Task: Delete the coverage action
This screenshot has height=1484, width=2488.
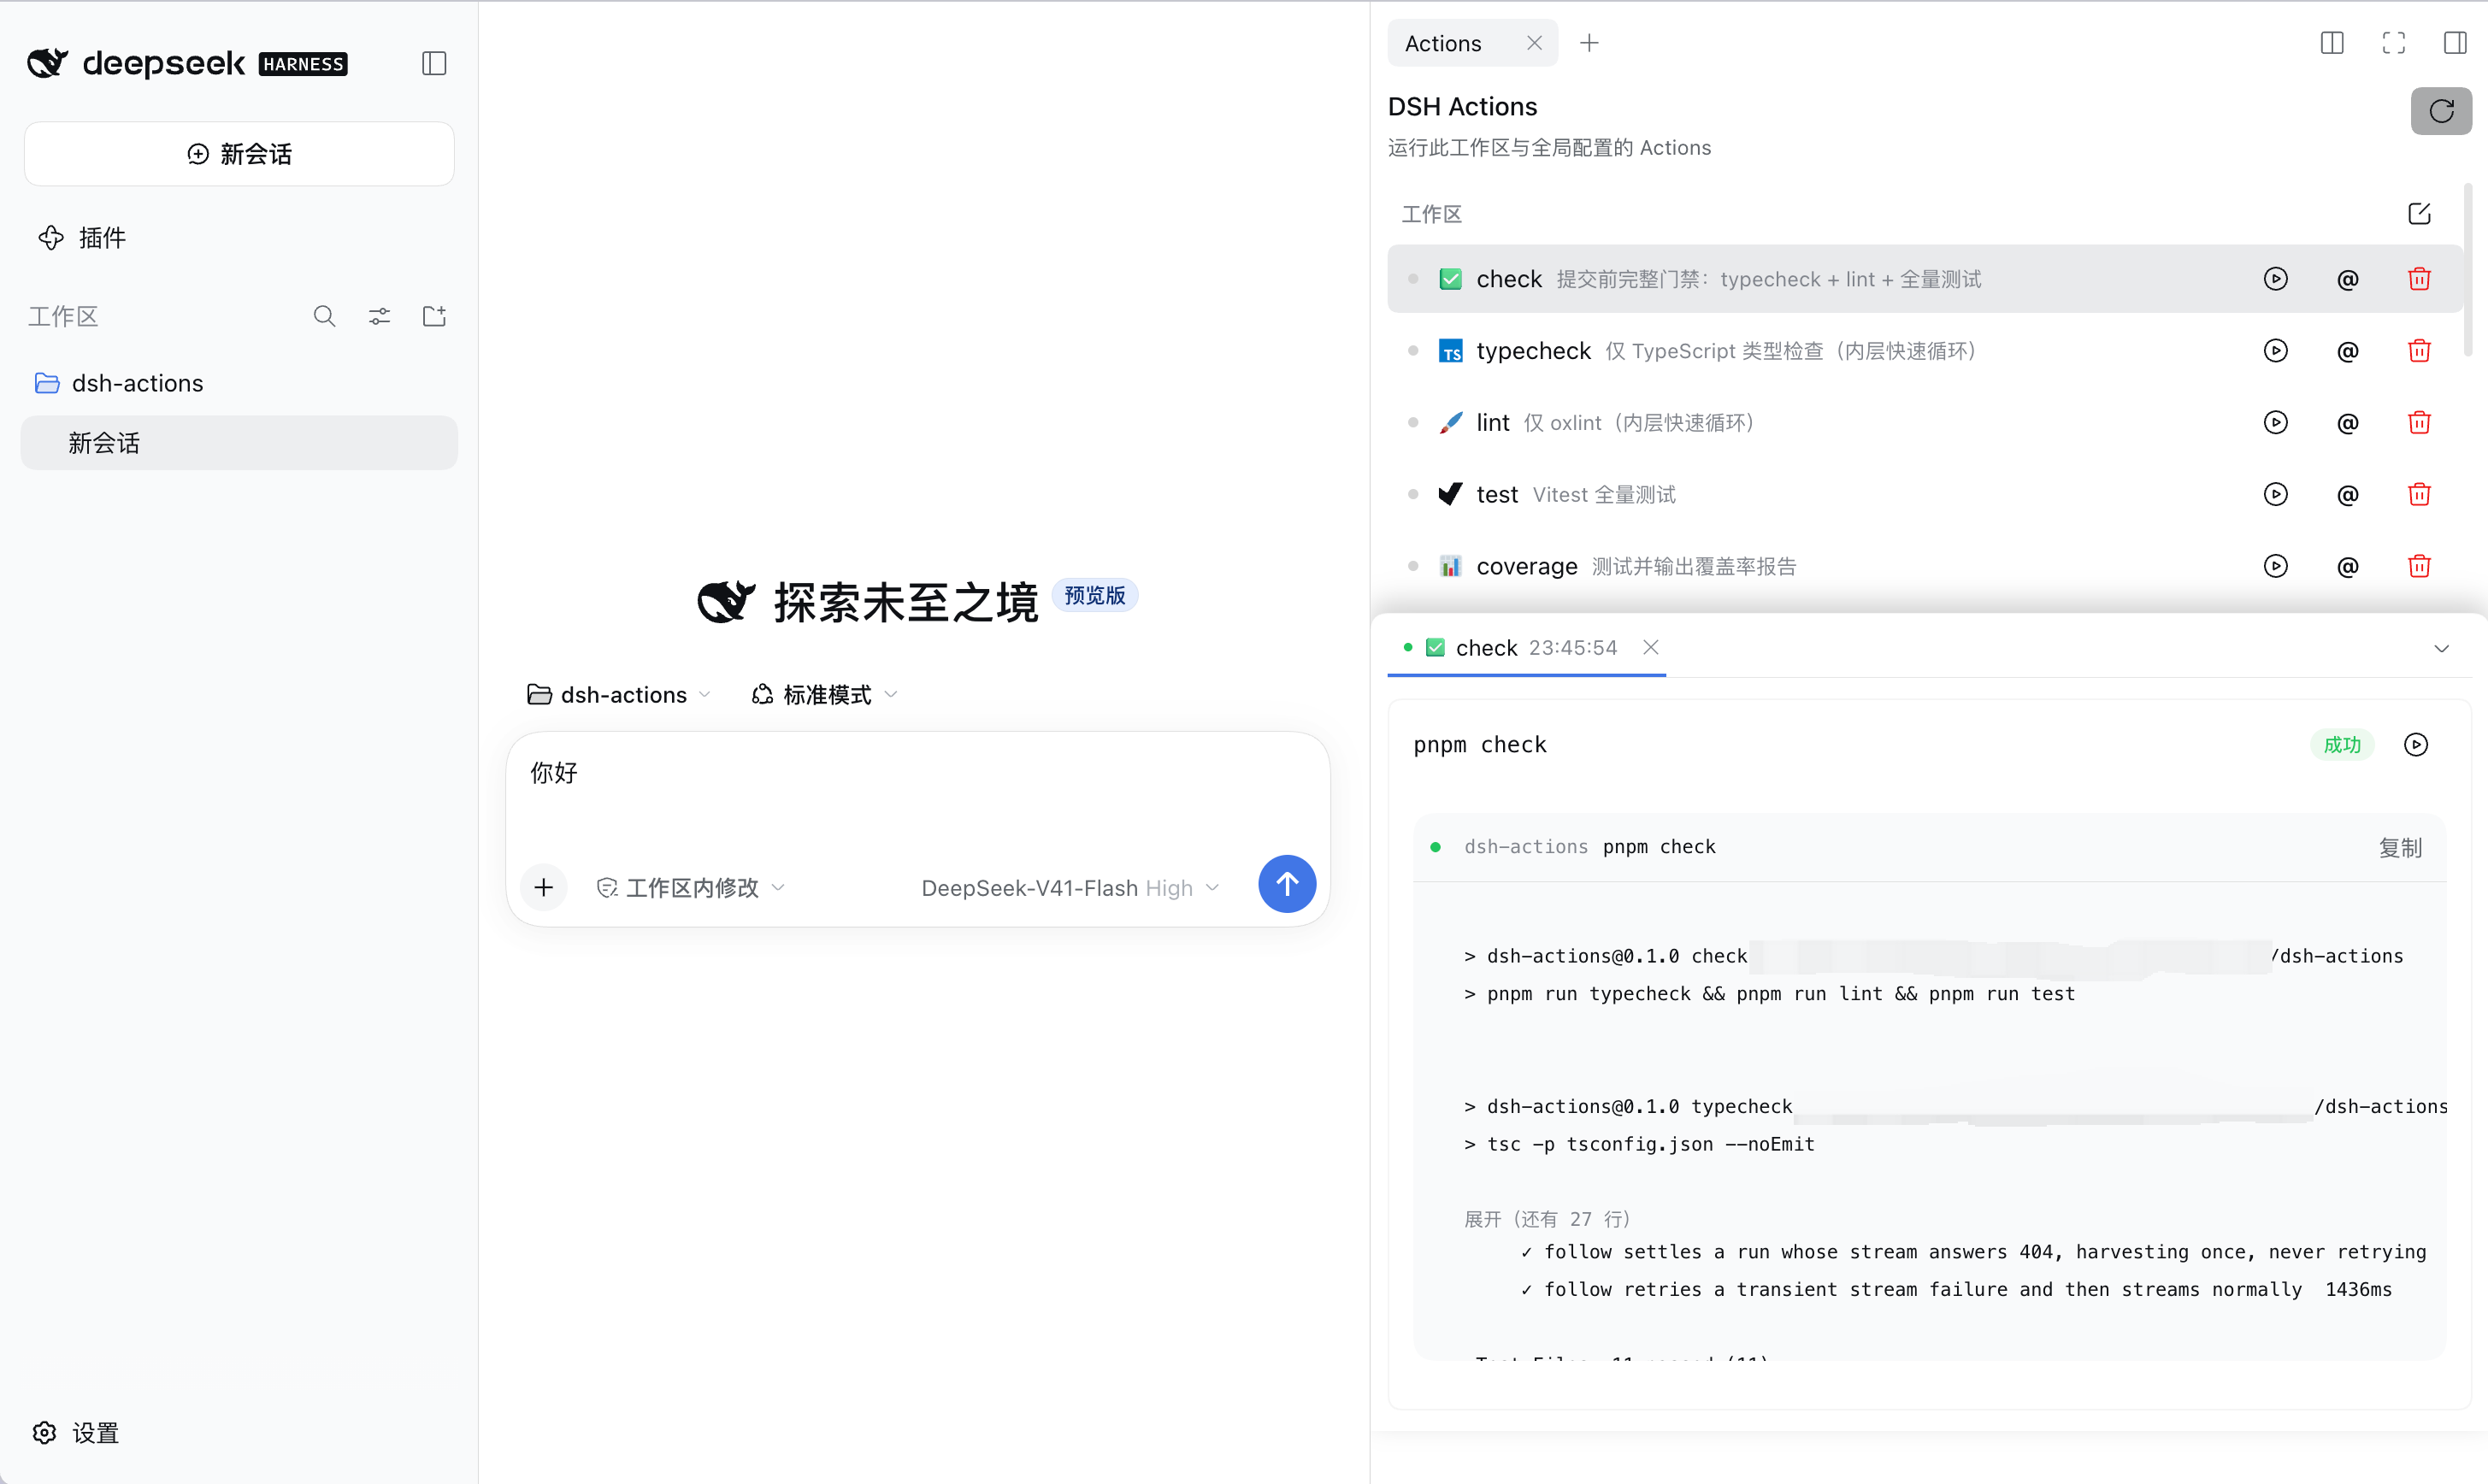Action: (2419, 566)
